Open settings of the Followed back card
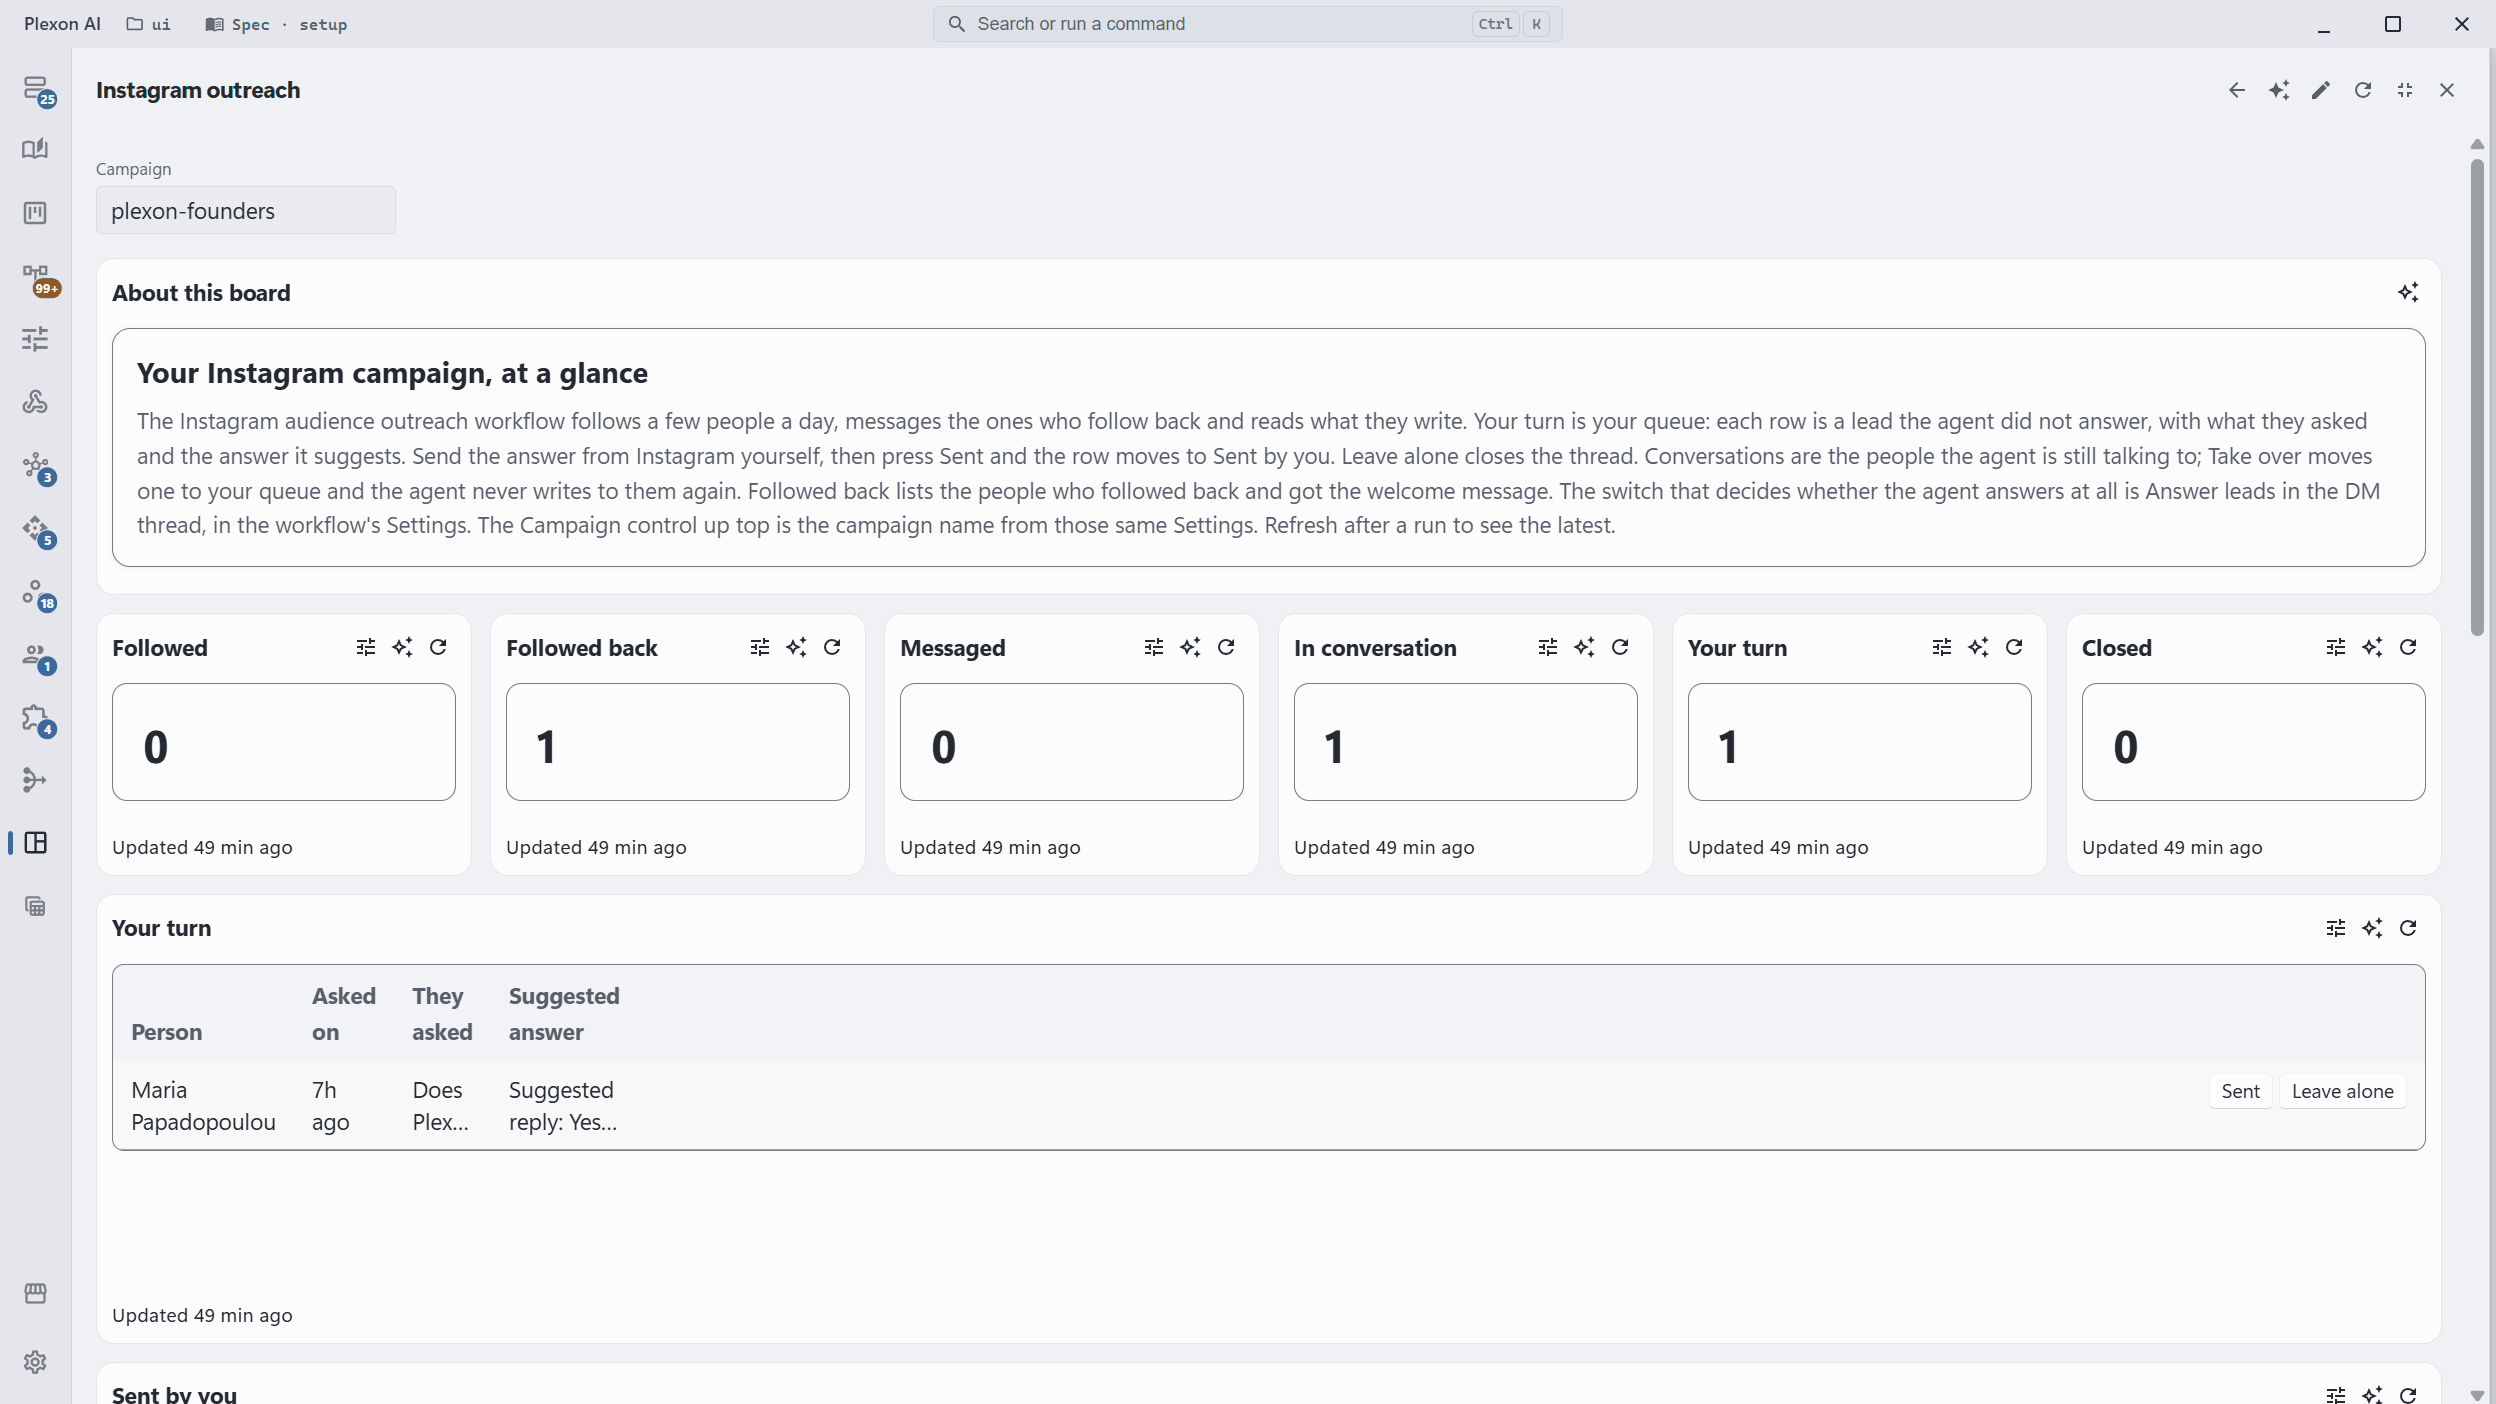The image size is (2496, 1404). [760, 648]
